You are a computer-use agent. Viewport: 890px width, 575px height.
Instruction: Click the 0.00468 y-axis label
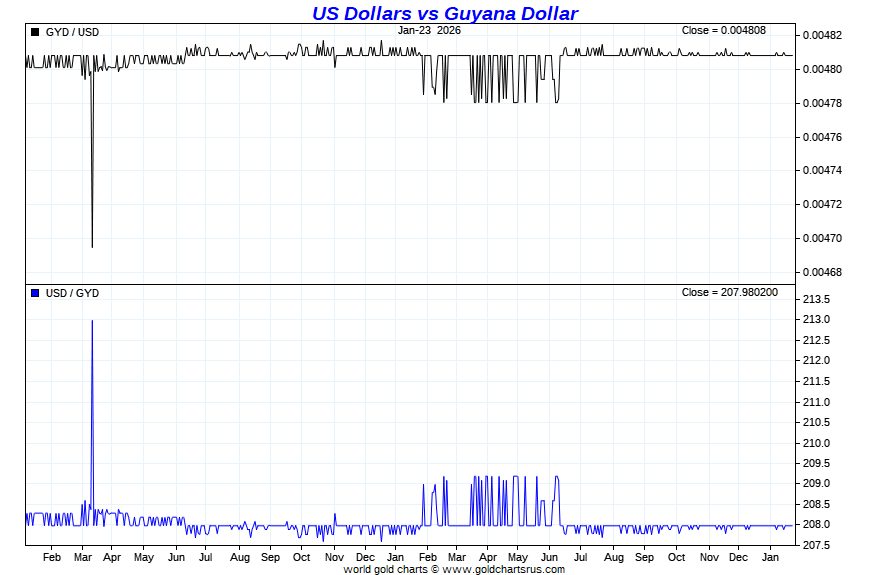[x=822, y=272]
